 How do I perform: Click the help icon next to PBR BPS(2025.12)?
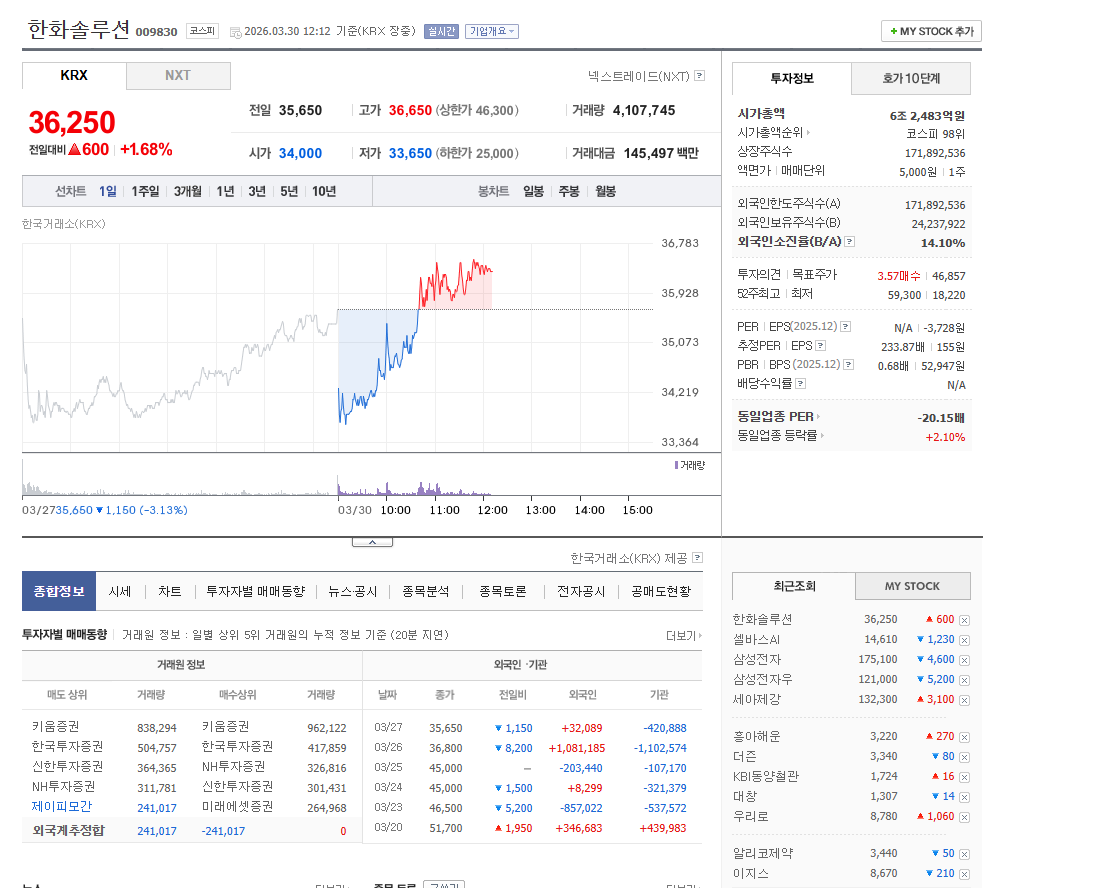tap(849, 364)
